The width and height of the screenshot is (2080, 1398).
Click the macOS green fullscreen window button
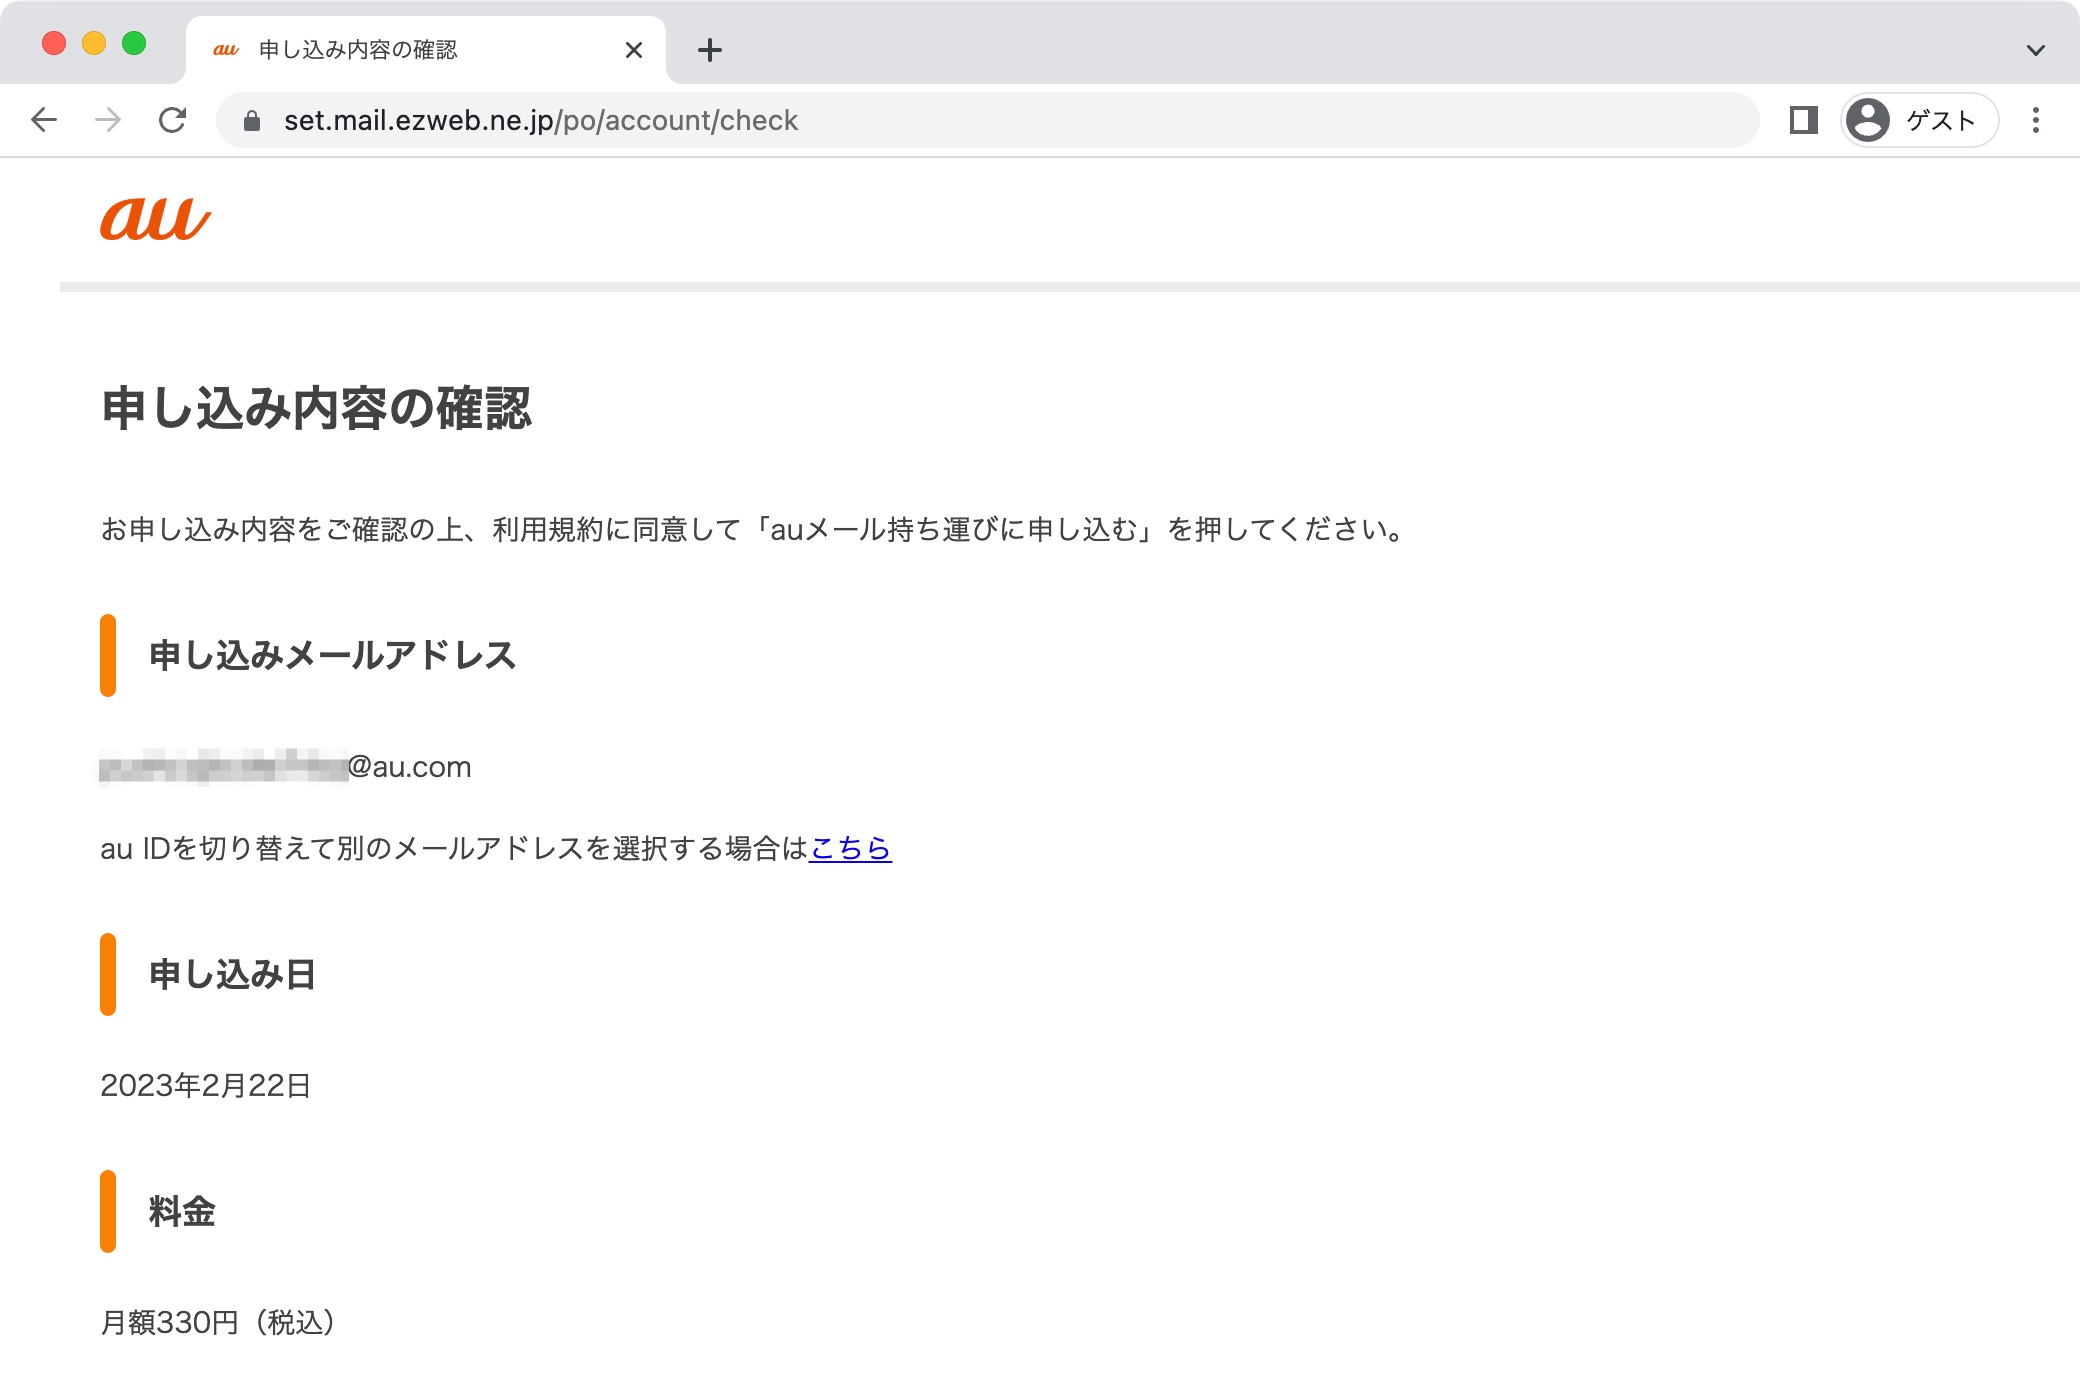pyautogui.click(x=134, y=43)
